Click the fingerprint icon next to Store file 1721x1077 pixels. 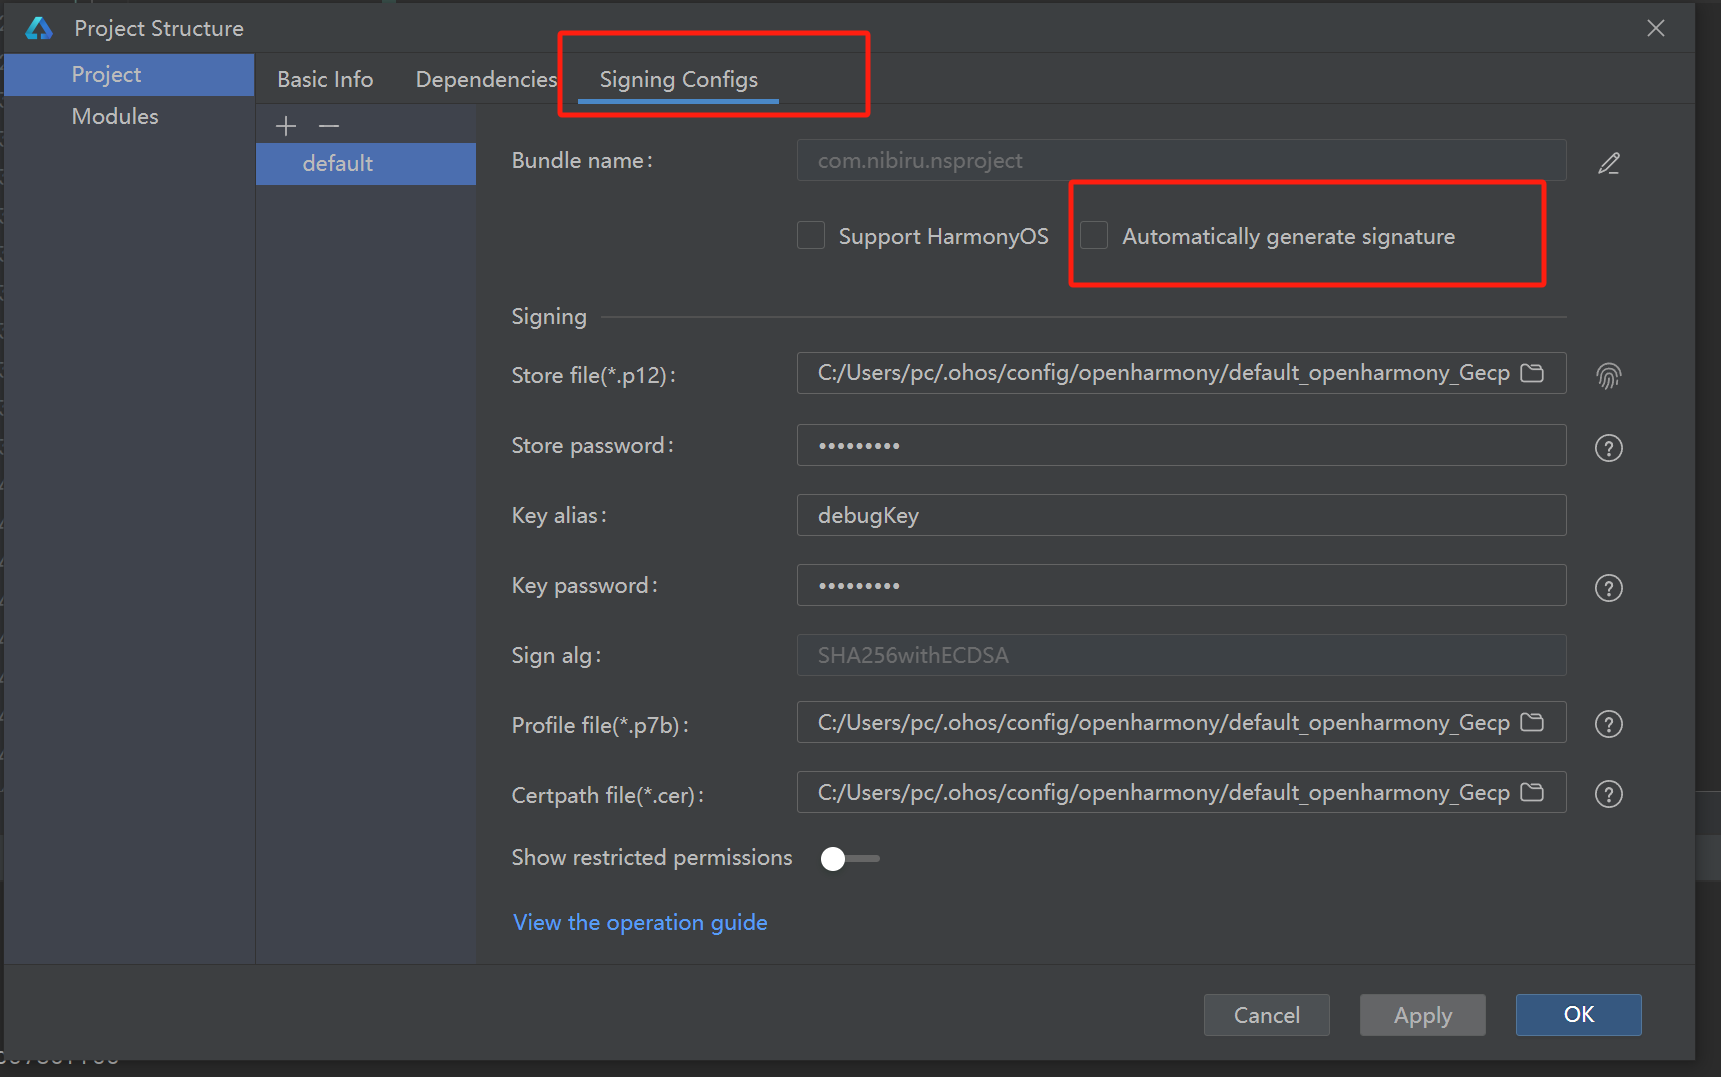1608,376
